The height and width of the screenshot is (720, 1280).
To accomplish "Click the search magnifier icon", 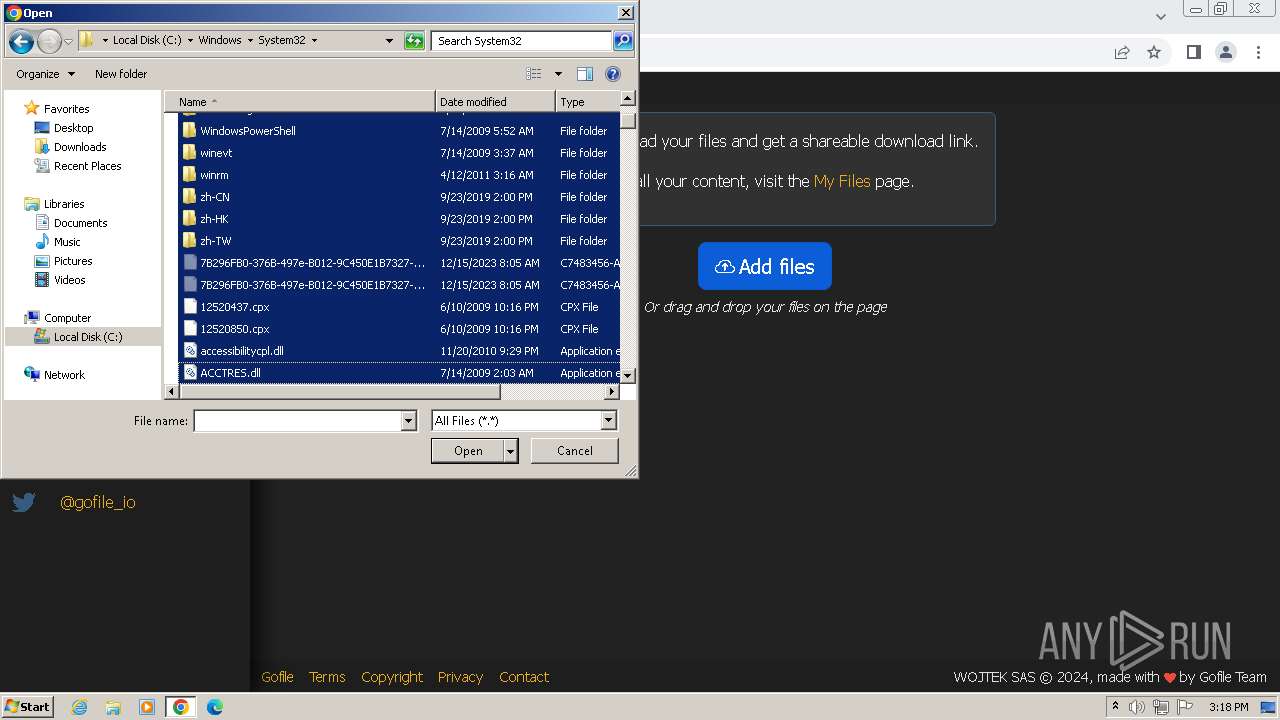I will pos(623,41).
